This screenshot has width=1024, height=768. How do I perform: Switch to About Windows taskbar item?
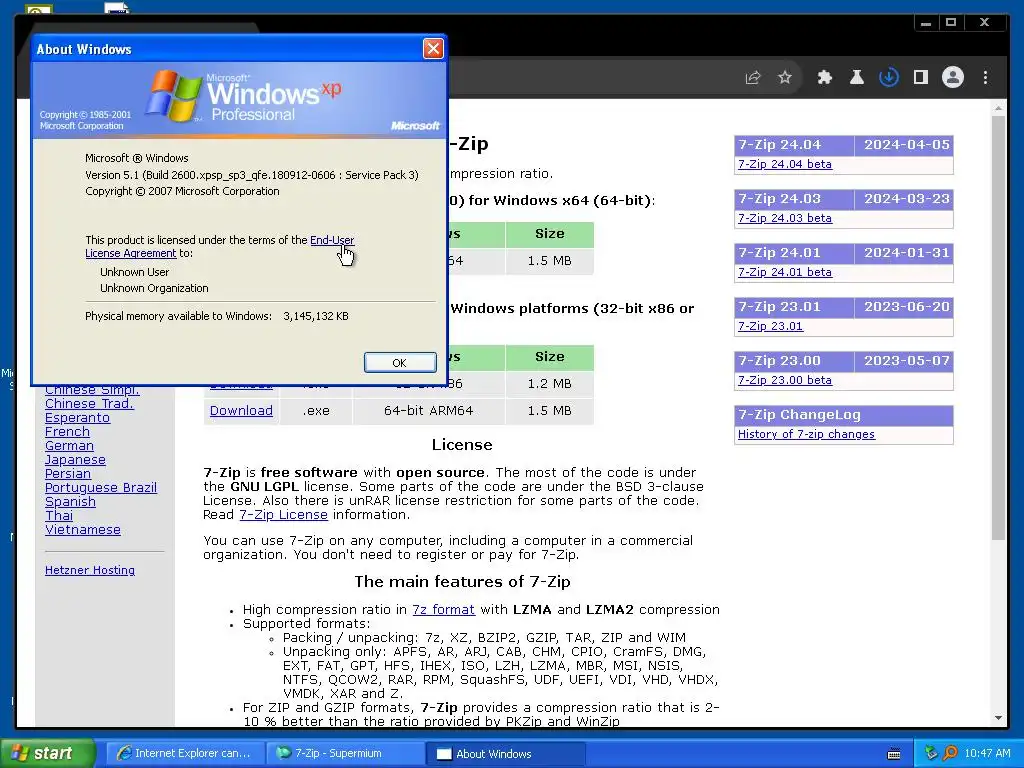coord(507,754)
